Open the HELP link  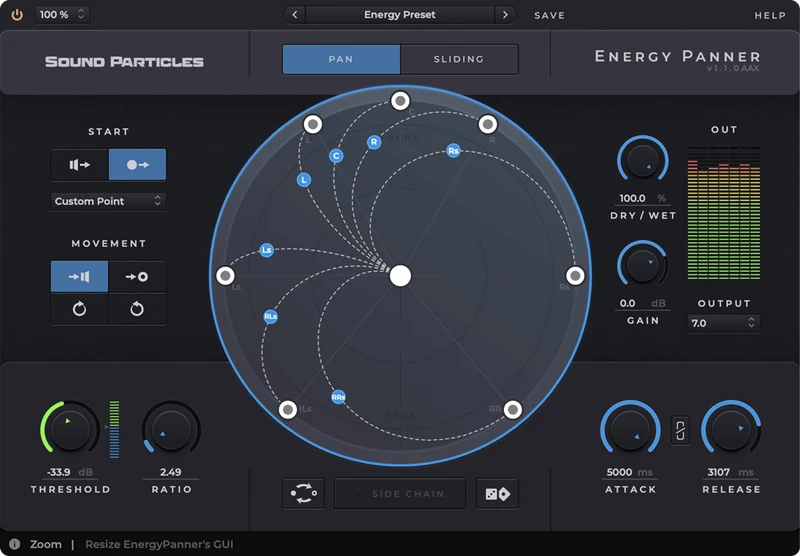pos(770,15)
